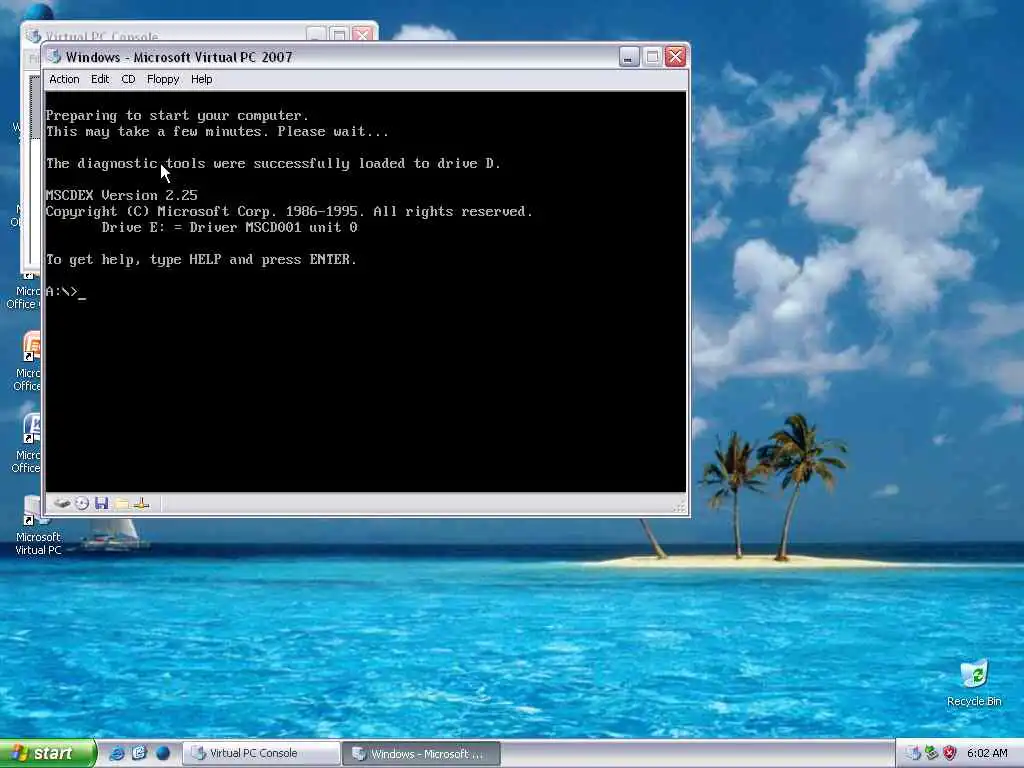Viewport: 1024px width, 768px height.
Task: Switch to Virtual PC Console taskbar button
Action: click(261, 754)
